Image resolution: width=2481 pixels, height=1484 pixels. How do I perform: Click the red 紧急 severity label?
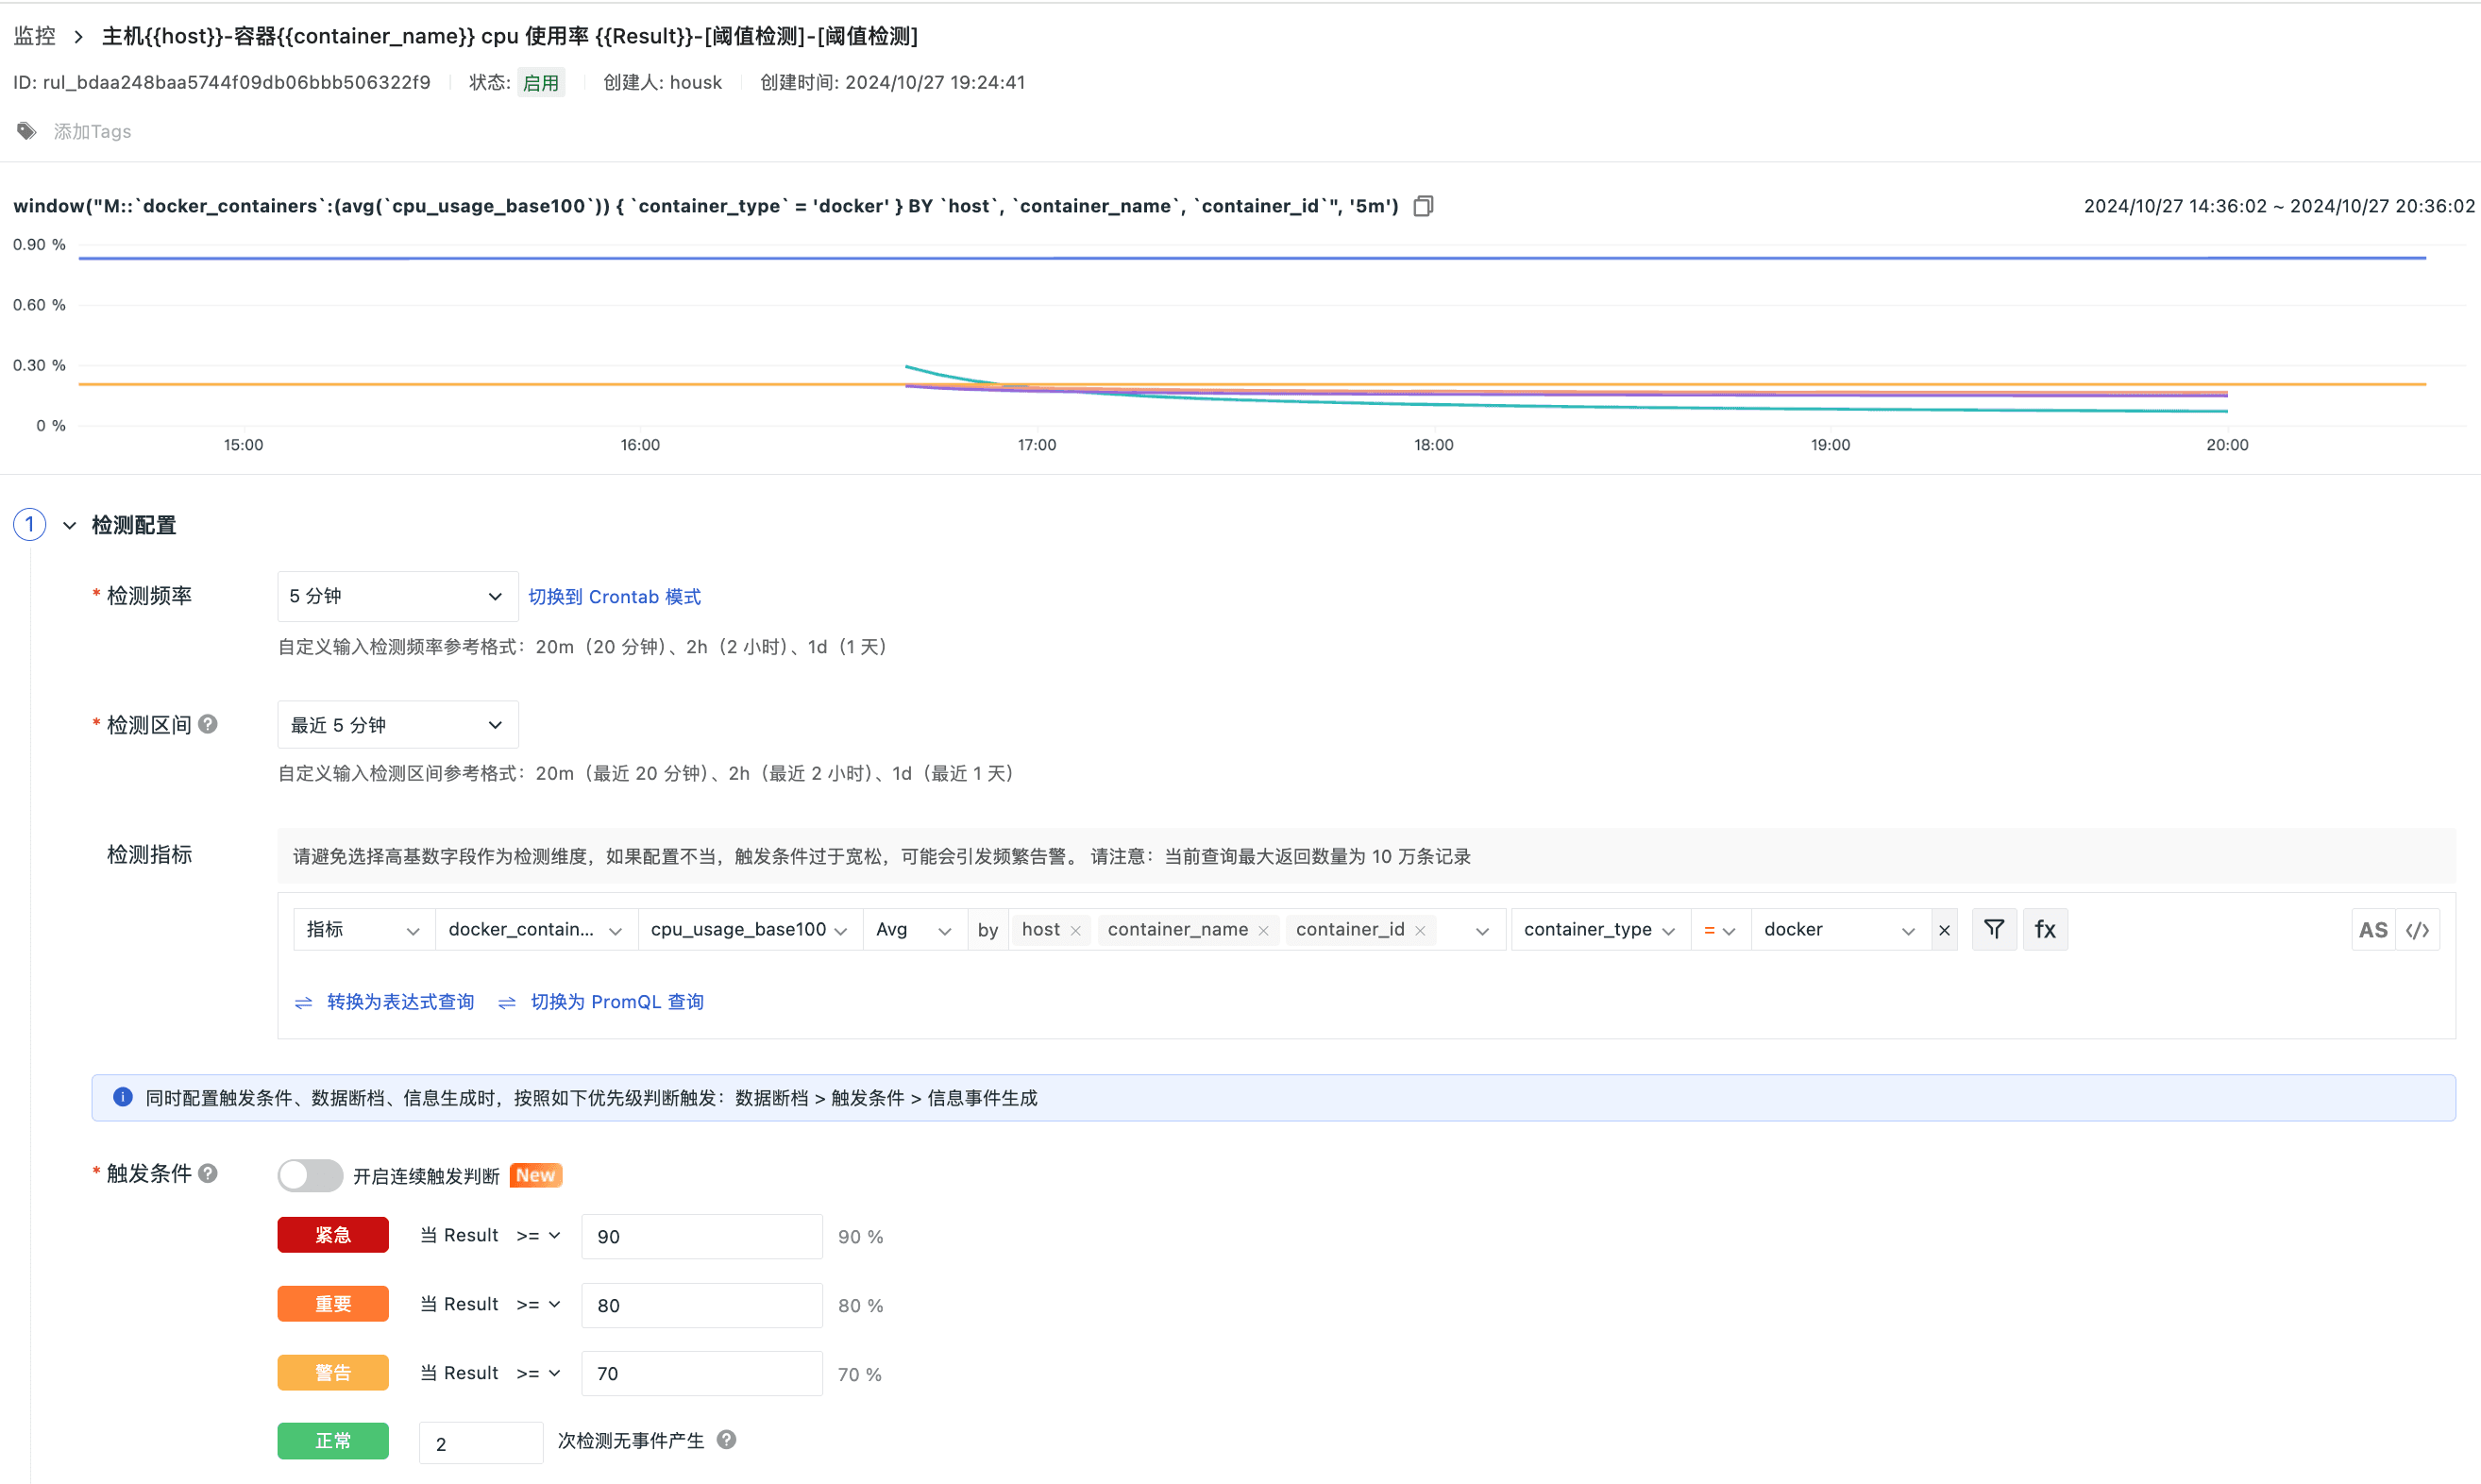point(333,1235)
